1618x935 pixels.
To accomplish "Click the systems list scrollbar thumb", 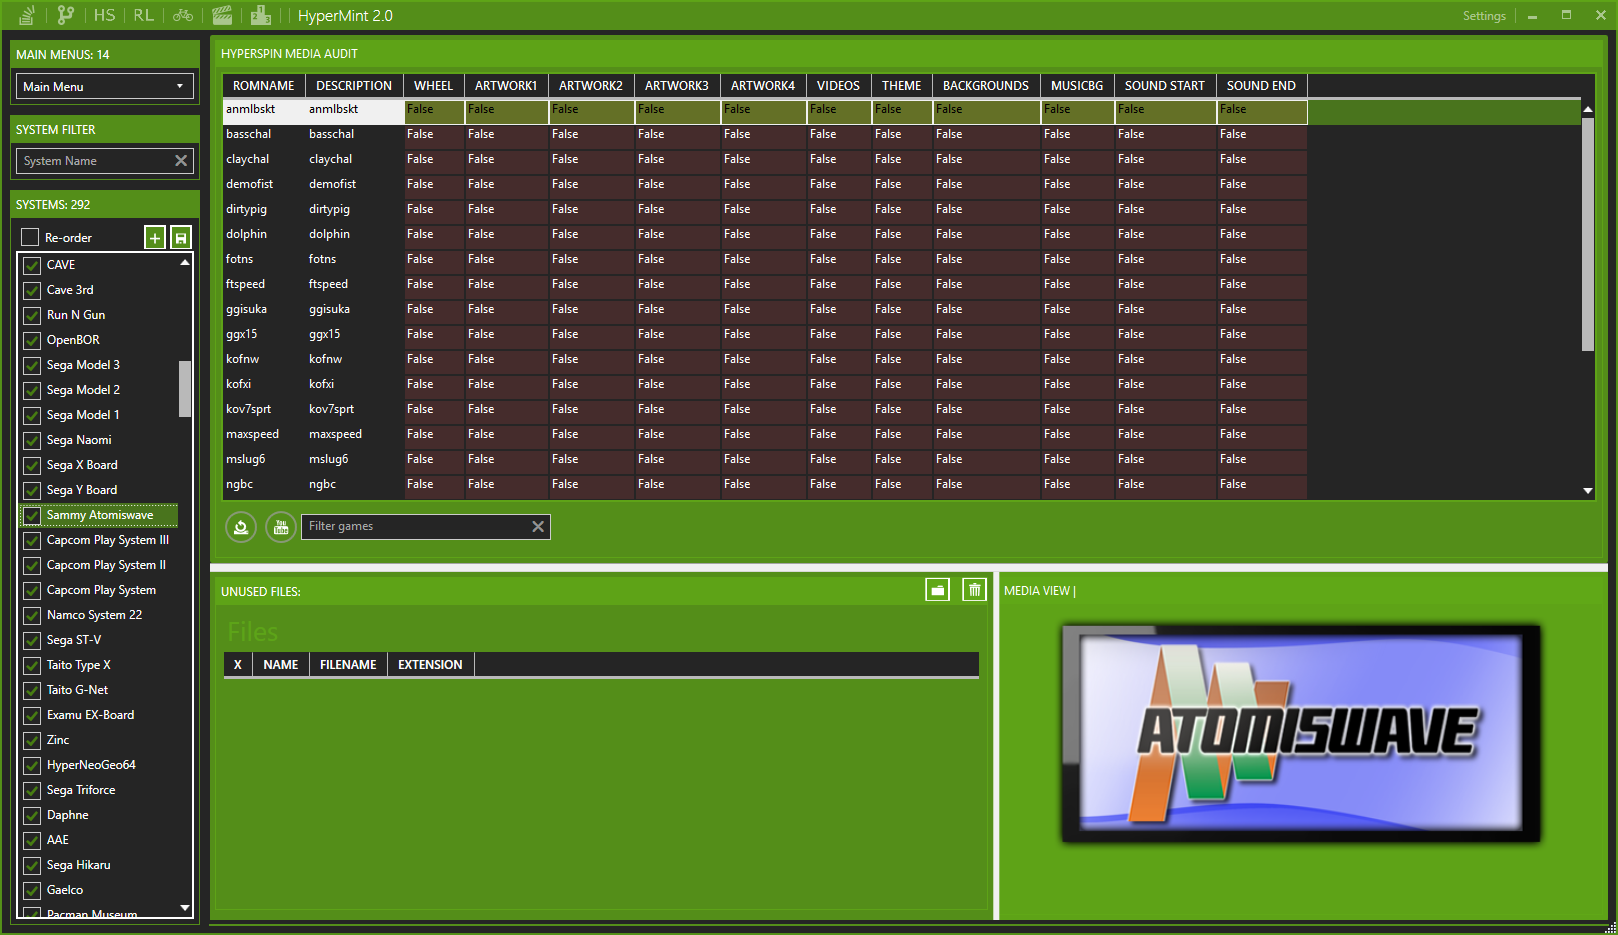I will pos(185,388).
